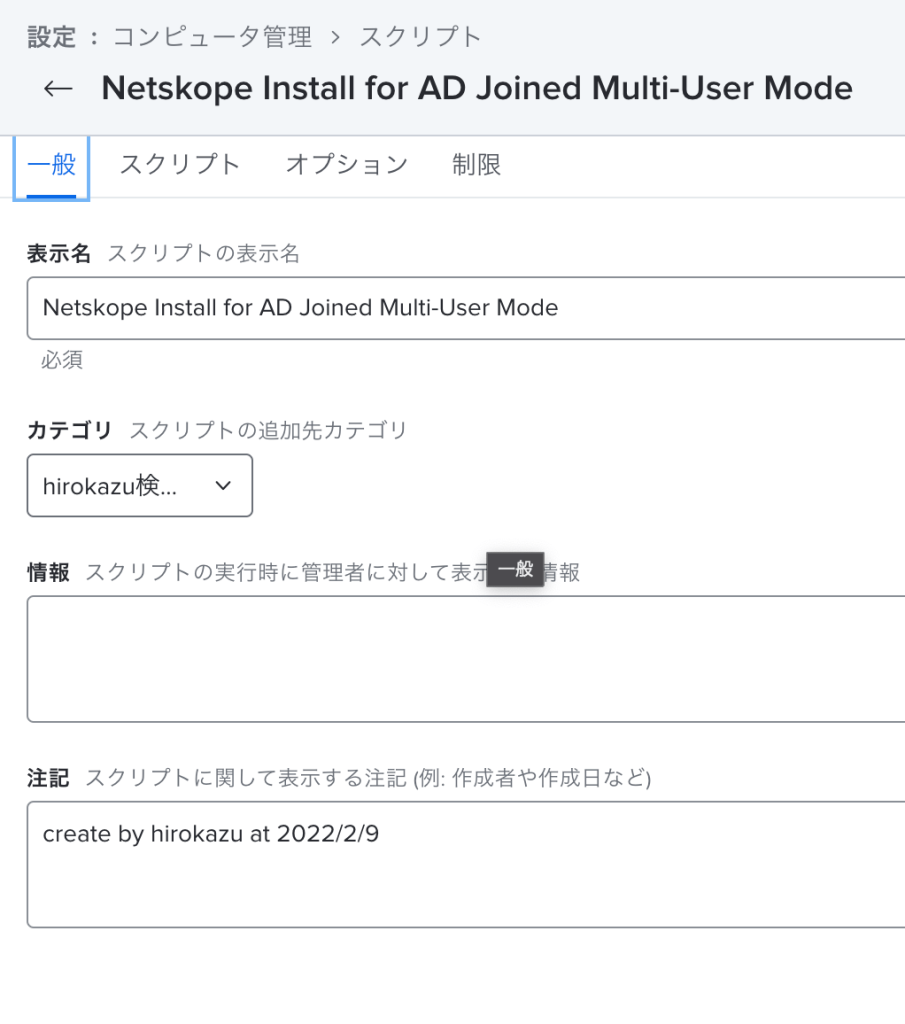Click the 表示名 field label
The height and width of the screenshot is (1024, 905).
[x=59, y=253]
